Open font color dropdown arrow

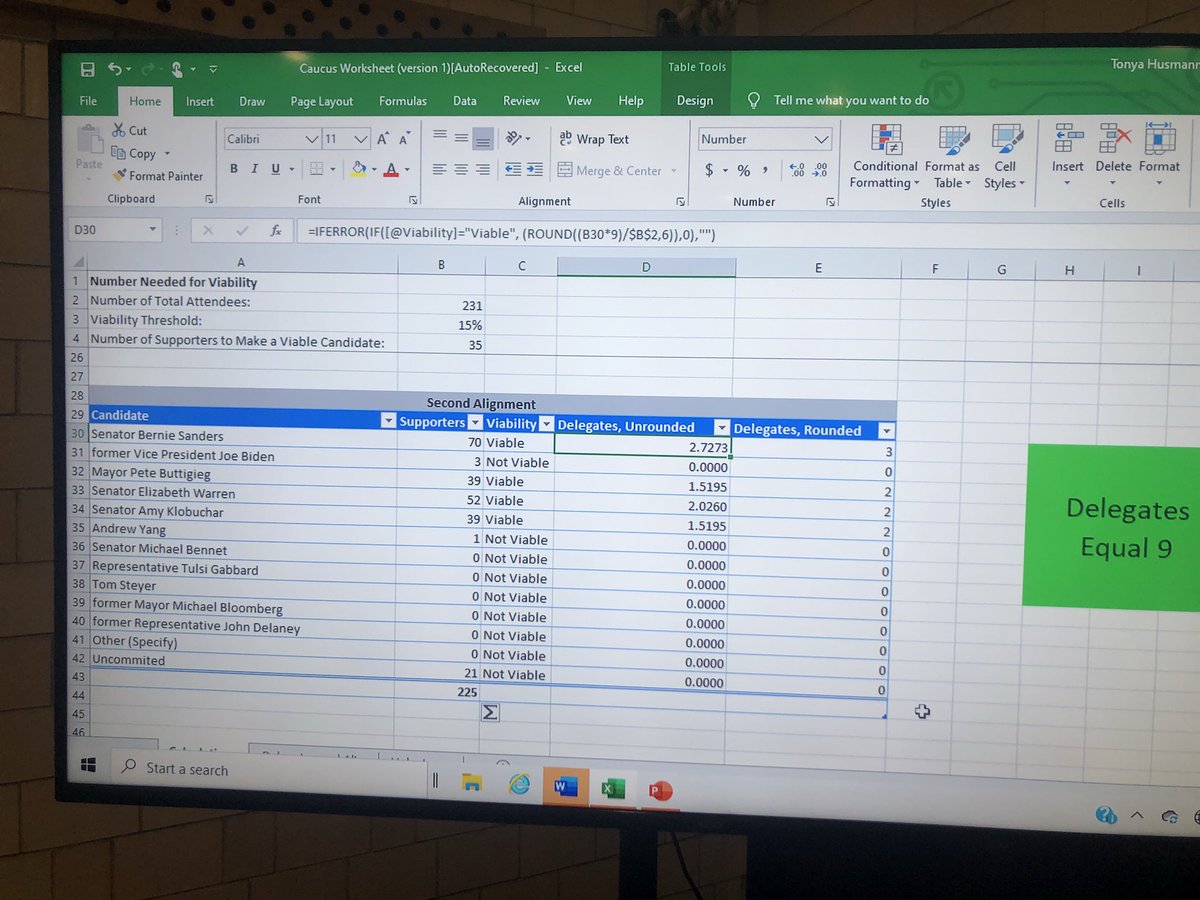click(407, 170)
